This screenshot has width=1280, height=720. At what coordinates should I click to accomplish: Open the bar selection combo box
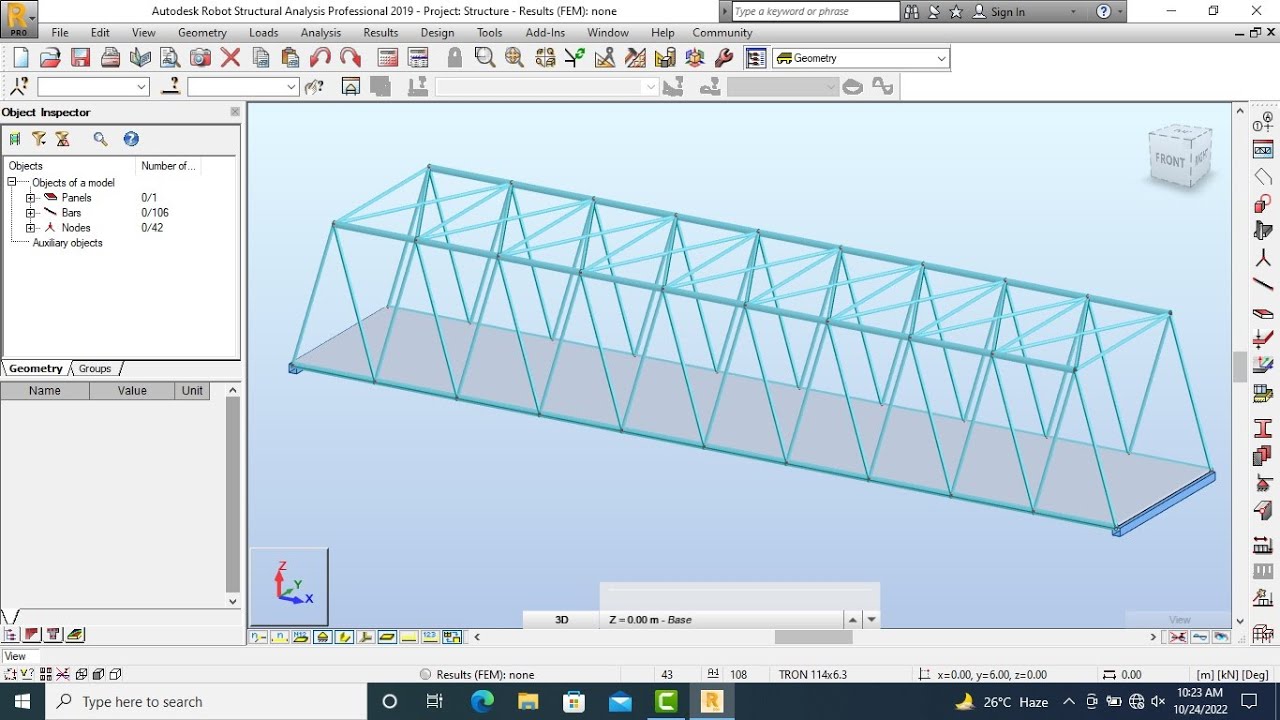[243, 87]
